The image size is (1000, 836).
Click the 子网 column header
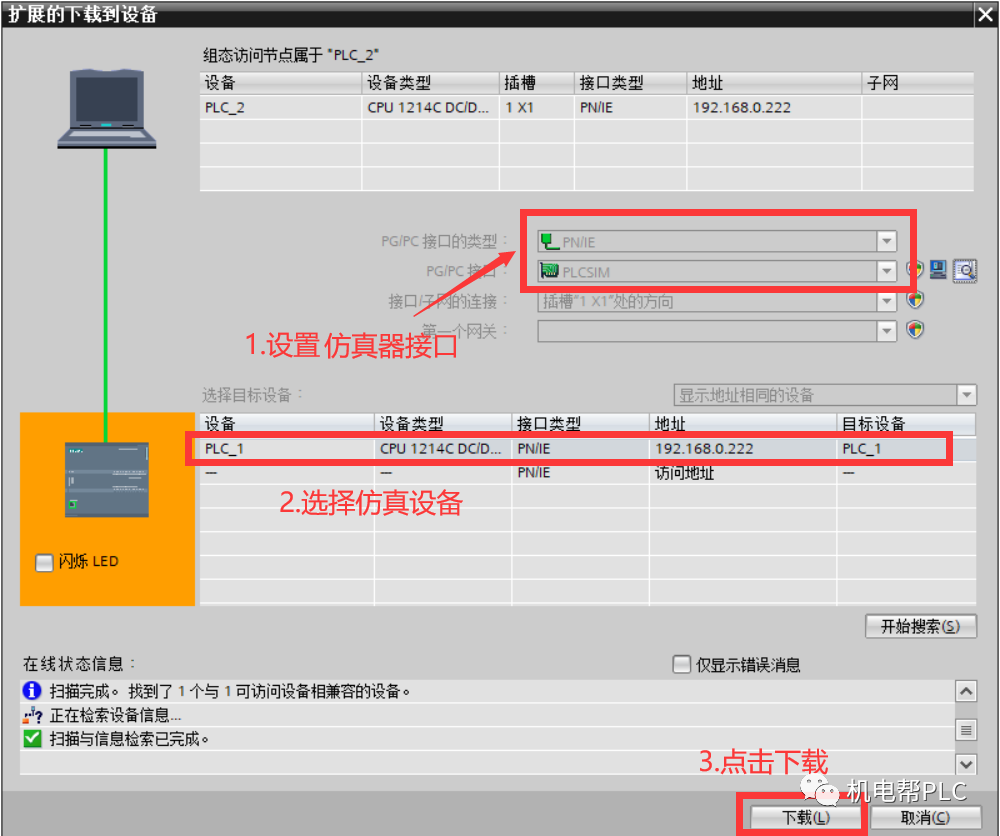click(x=918, y=83)
